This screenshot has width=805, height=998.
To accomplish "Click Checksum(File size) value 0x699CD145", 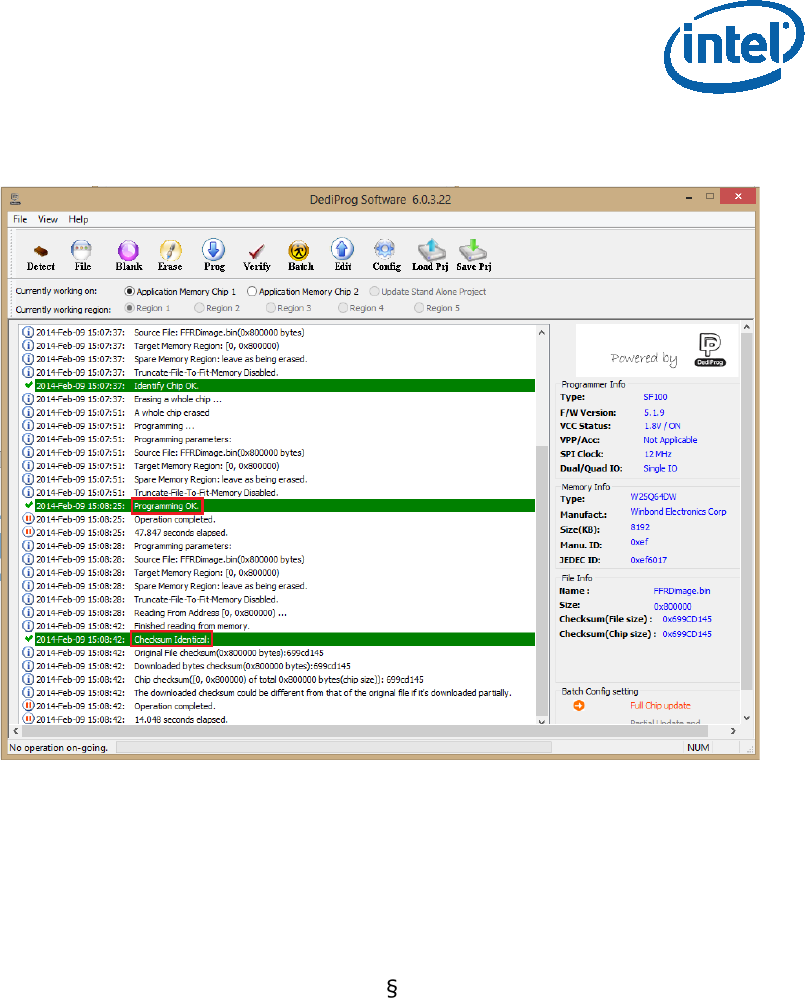I will point(687,619).
